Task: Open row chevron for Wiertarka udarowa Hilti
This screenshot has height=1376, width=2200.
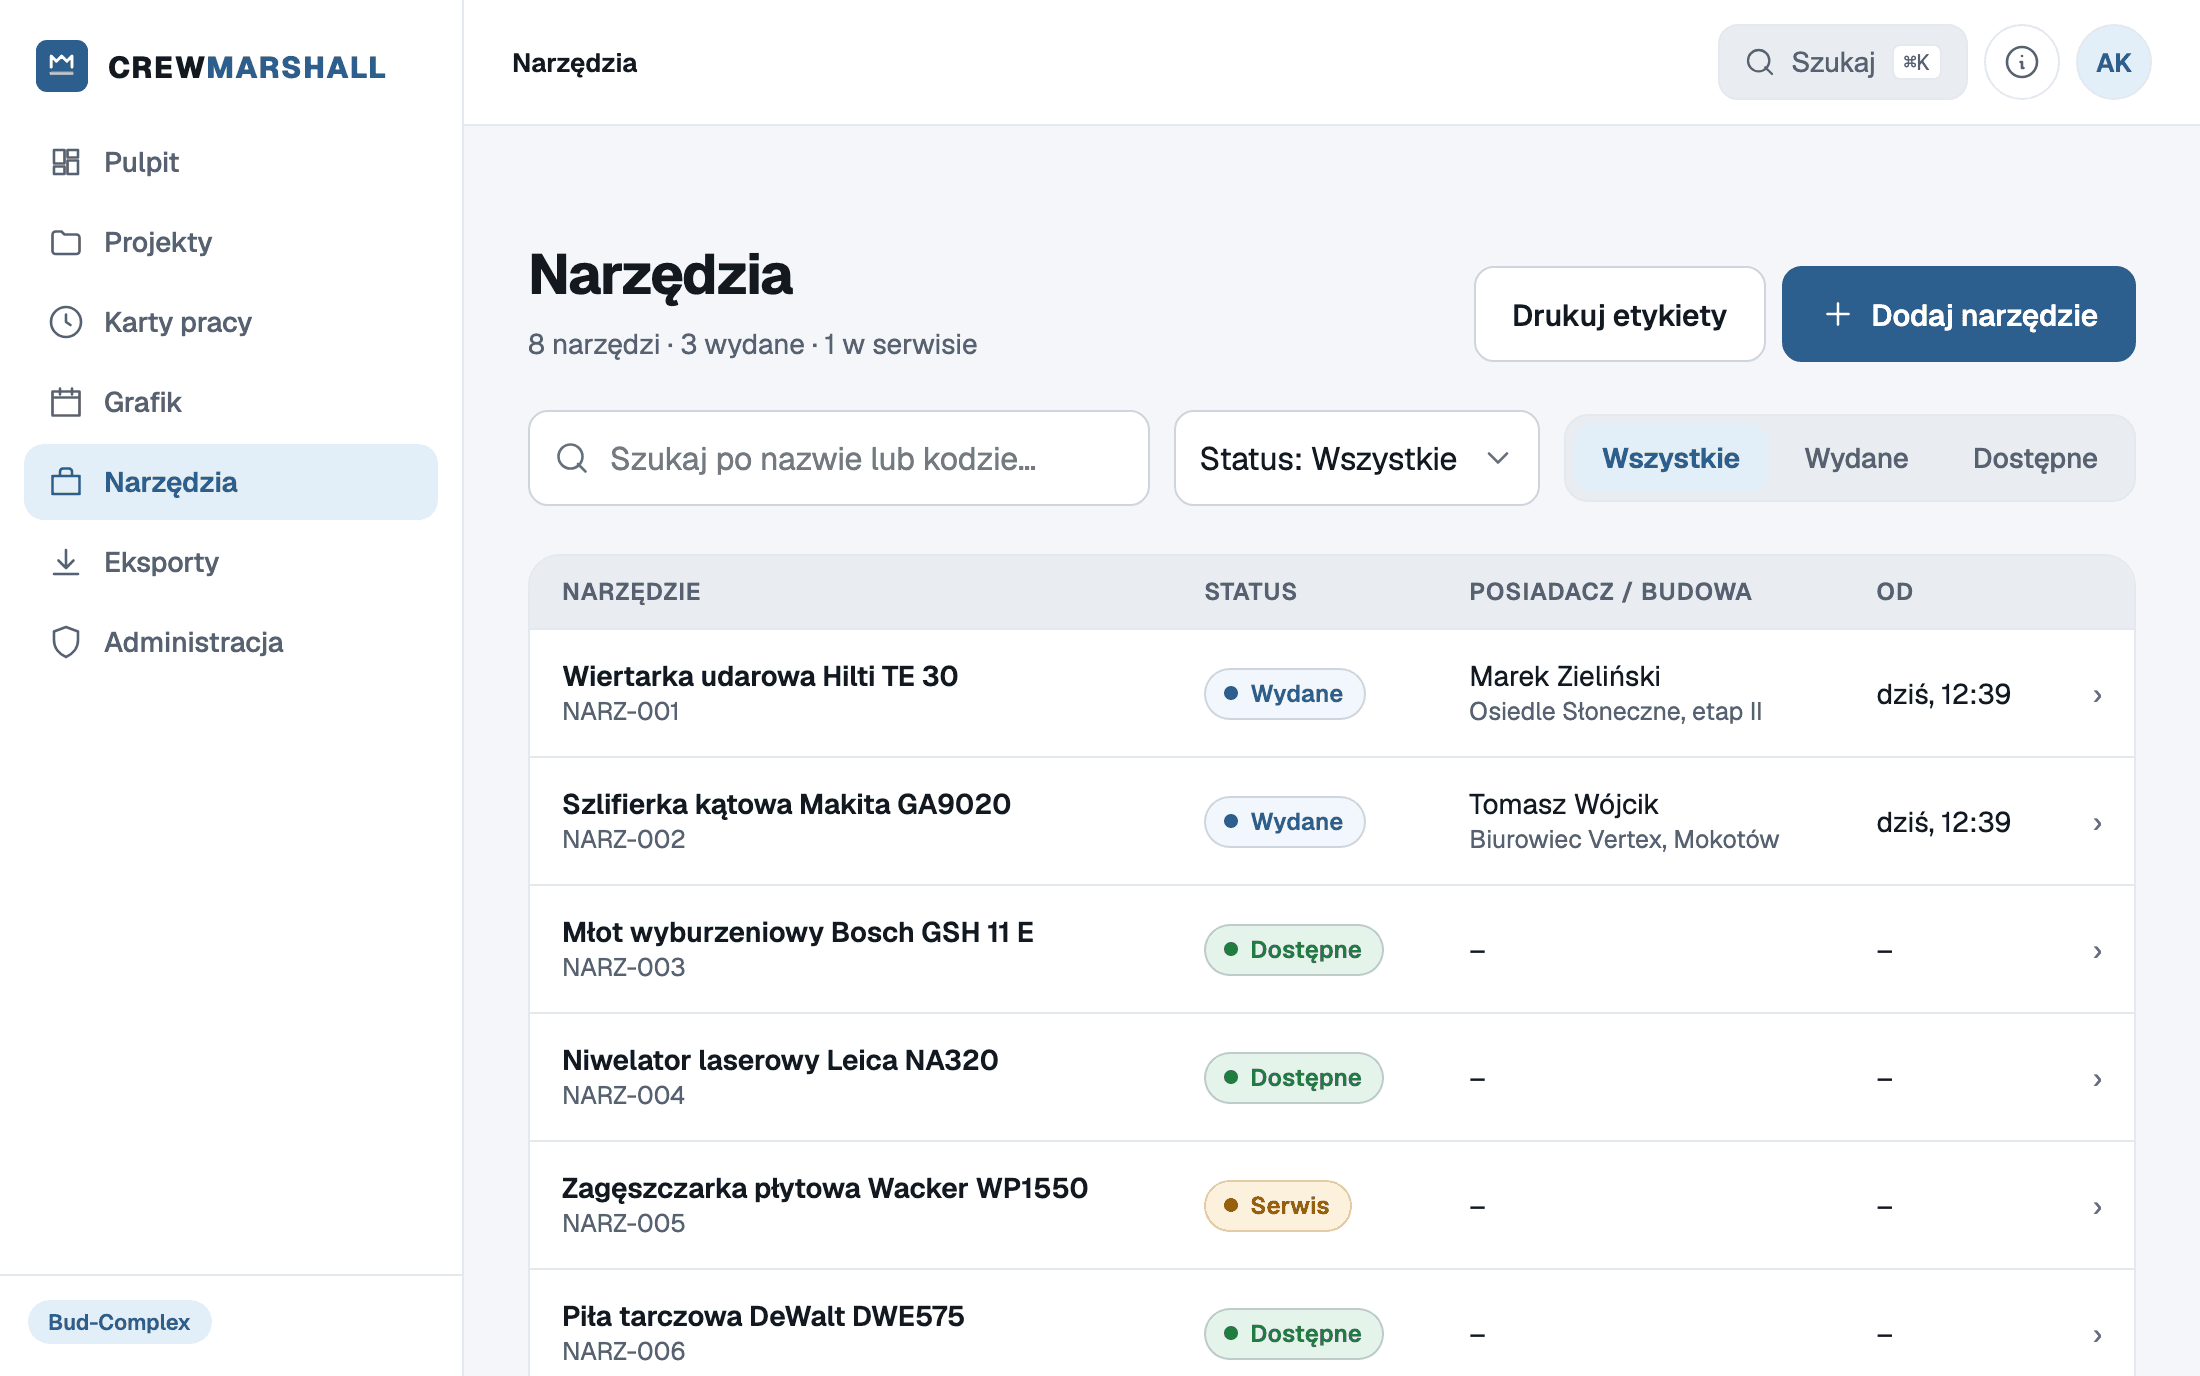Action: pyautogui.click(x=2097, y=695)
